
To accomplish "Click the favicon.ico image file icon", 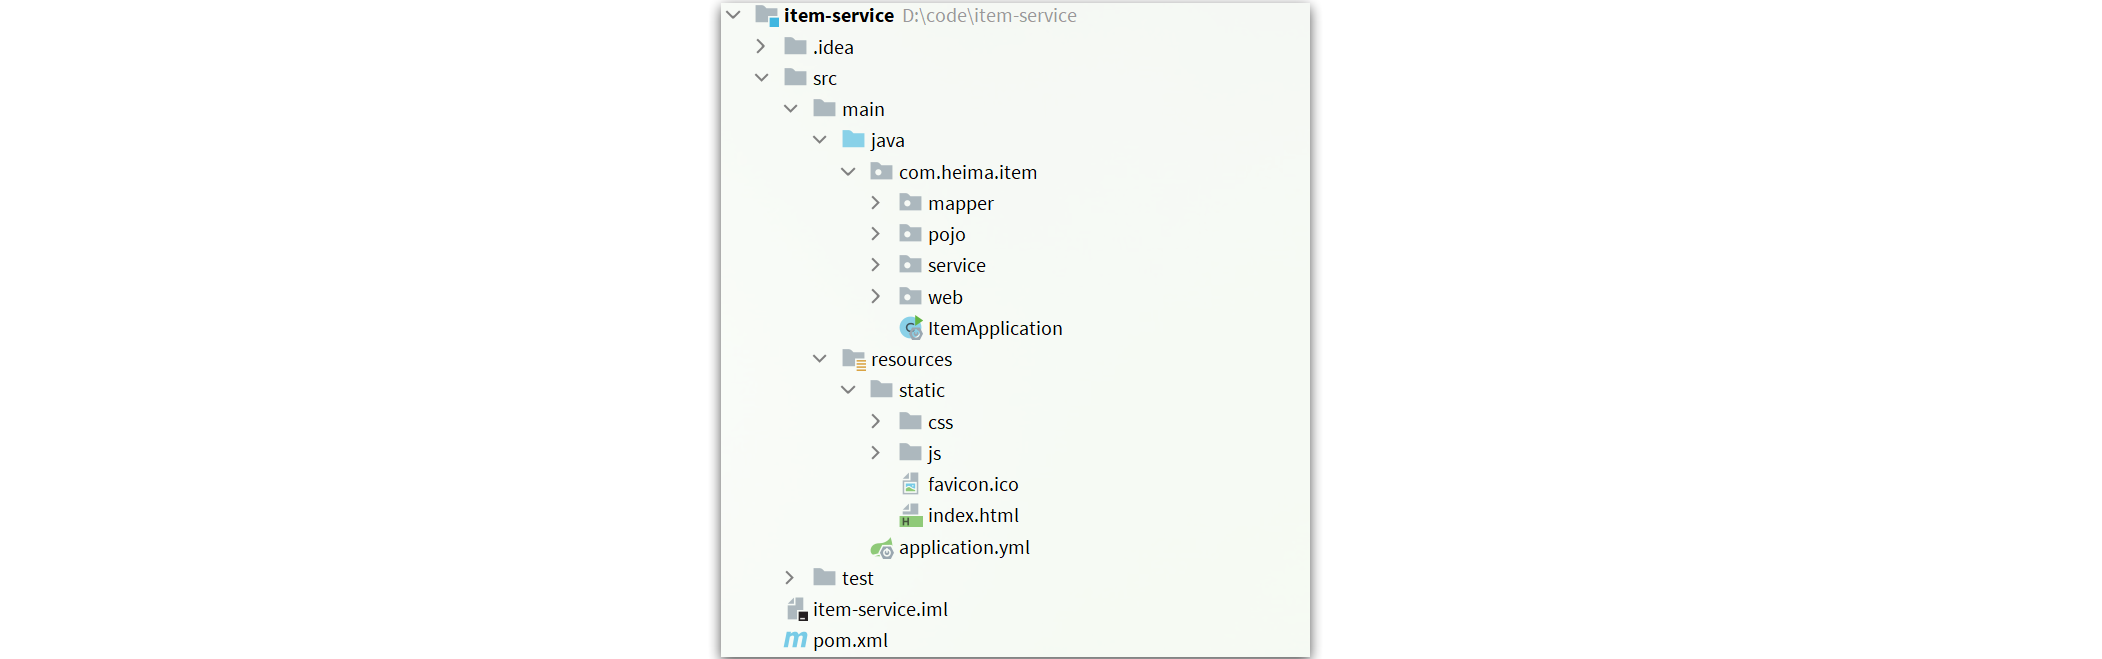I will click(x=910, y=484).
